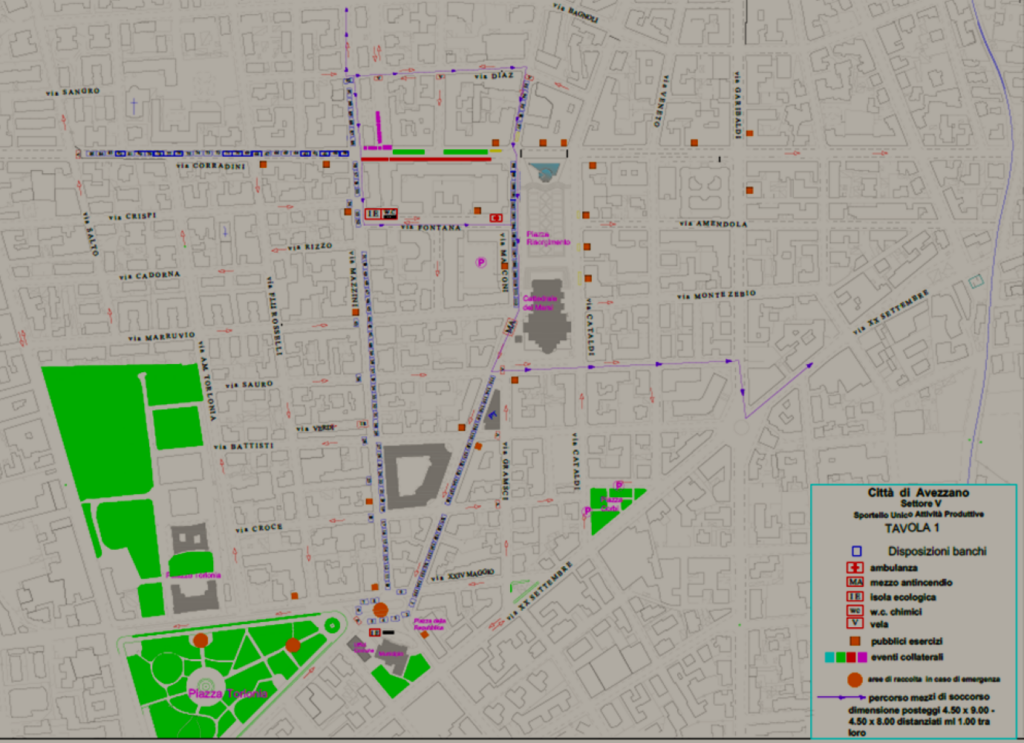Select the V vela legend icon
Image resolution: width=1024 pixels, height=743 pixels.
(855, 625)
